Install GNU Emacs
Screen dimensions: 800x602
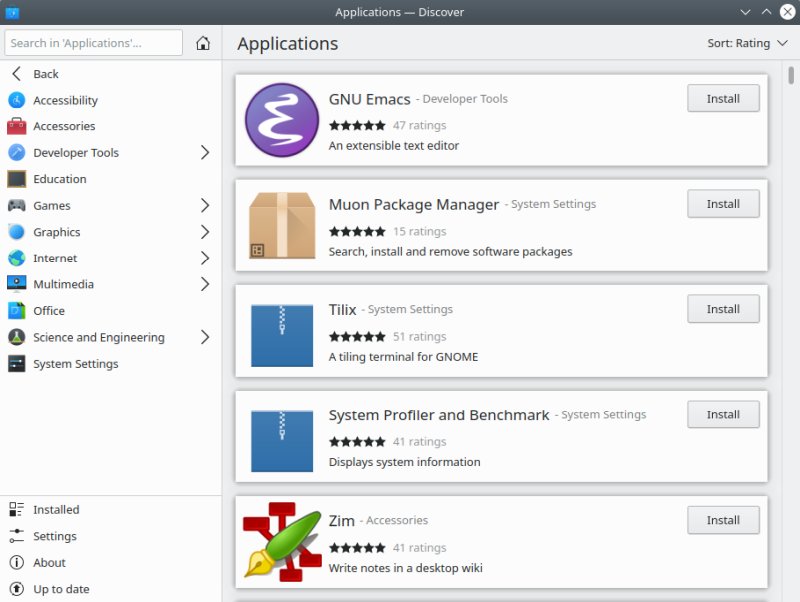723,99
